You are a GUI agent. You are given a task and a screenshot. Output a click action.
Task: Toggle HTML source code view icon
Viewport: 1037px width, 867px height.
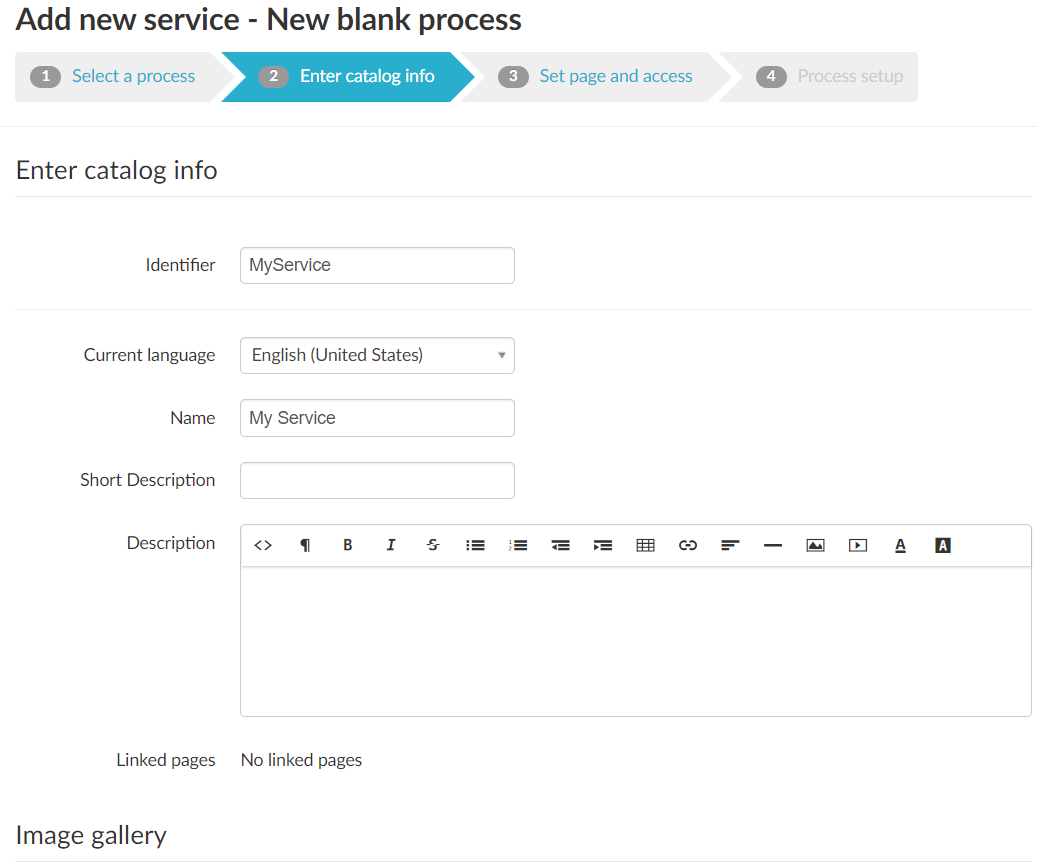pyautogui.click(x=263, y=545)
